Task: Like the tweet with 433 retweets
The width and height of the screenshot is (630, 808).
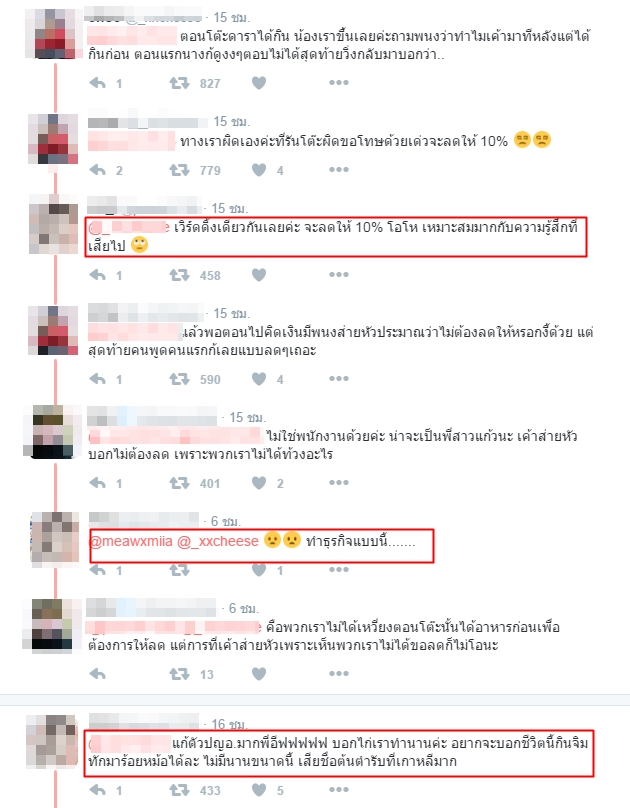Action: (x=259, y=789)
